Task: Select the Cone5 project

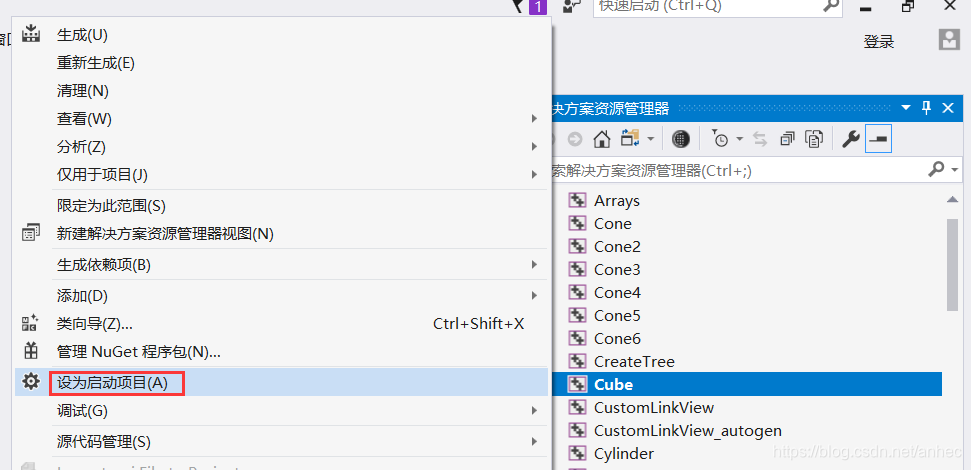Action: coord(617,316)
